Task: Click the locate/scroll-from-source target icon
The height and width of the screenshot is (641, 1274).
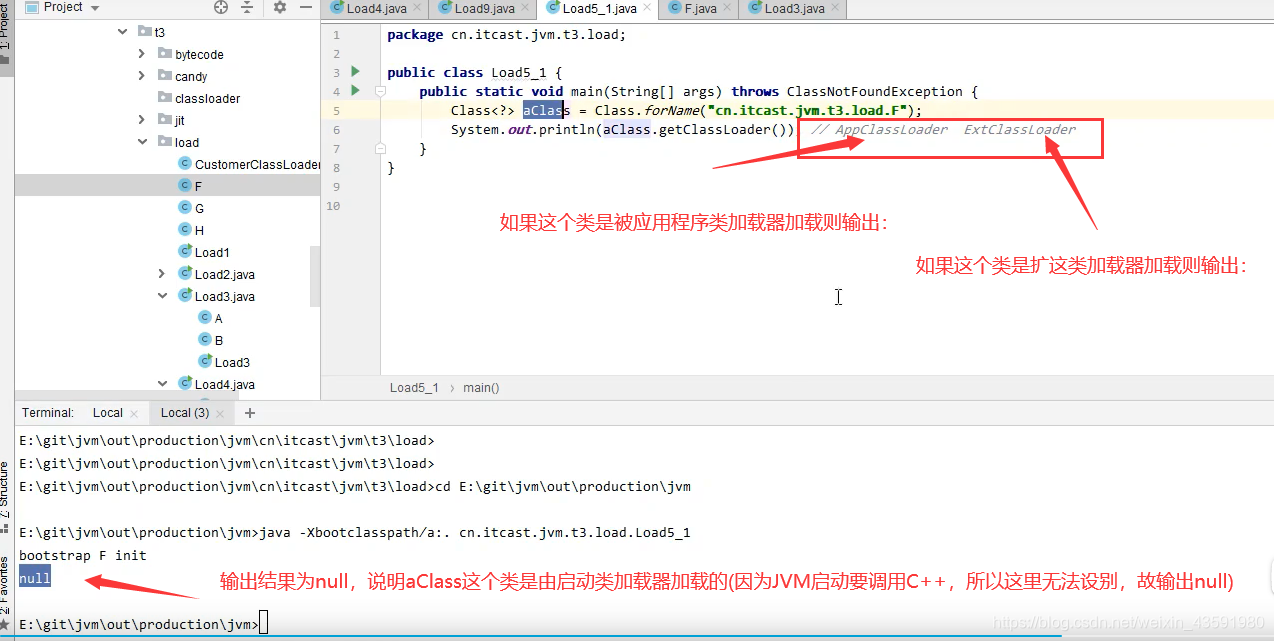Action: click(x=221, y=8)
